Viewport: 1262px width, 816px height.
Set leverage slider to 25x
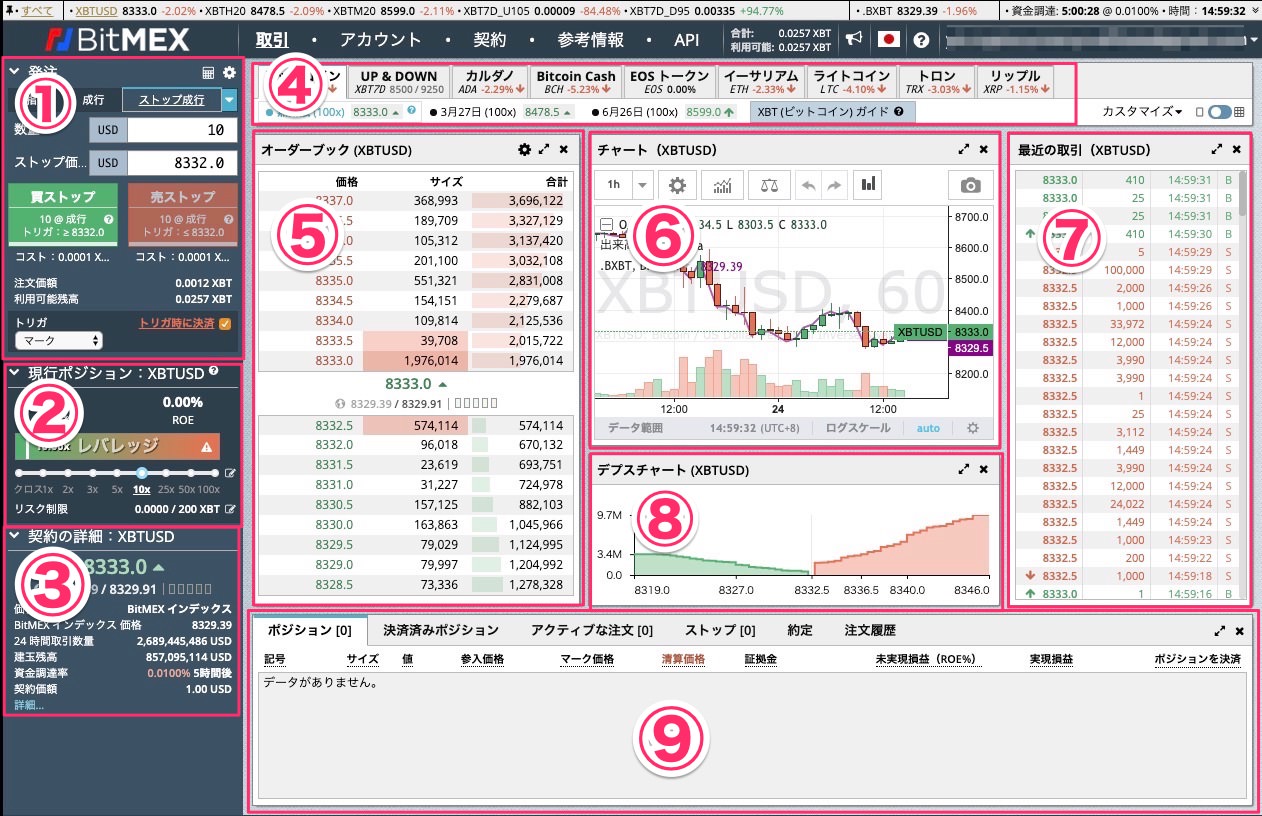point(166,473)
